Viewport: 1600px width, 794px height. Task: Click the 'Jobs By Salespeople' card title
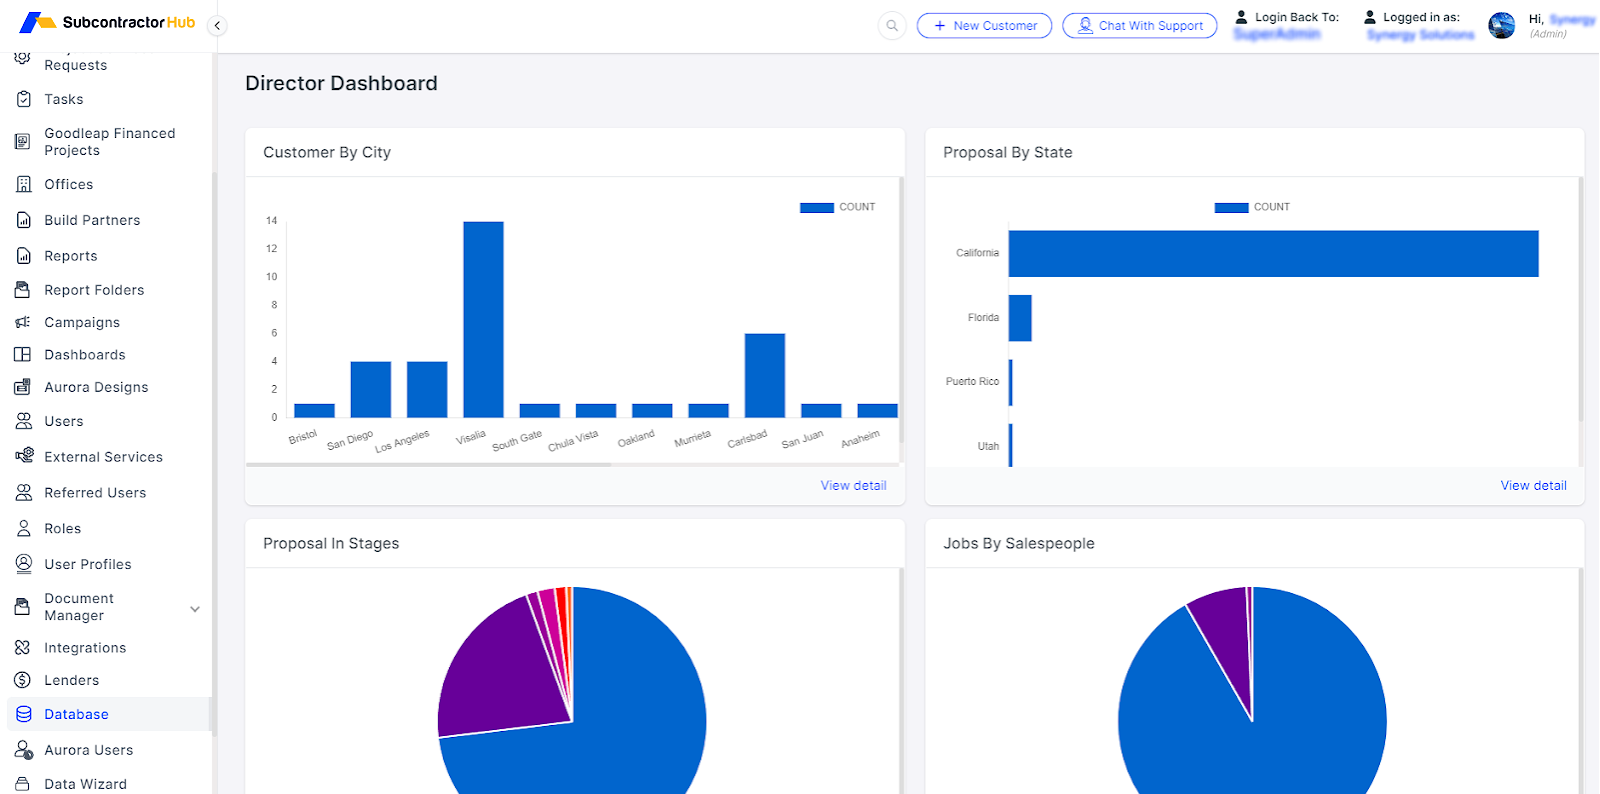pyautogui.click(x=1018, y=543)
